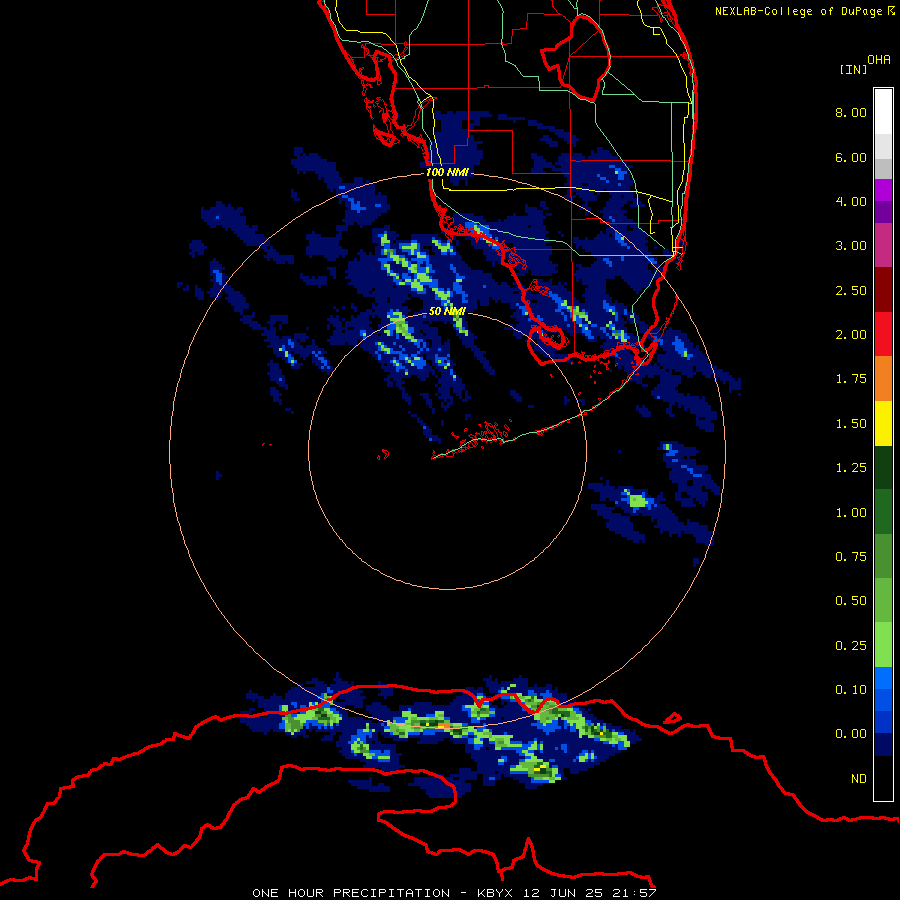Click the NEXLAB-College of DuPage label
Screen dimensions: 900x900
point(805,11)
